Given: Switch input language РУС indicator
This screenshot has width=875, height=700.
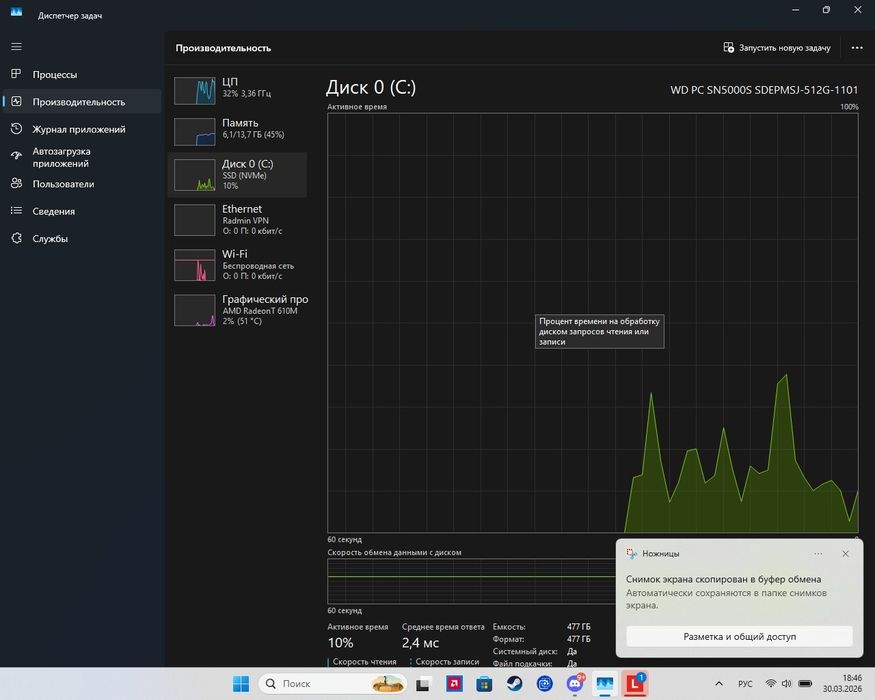Looking at the screenshot, I should click(x=745, y=683).
